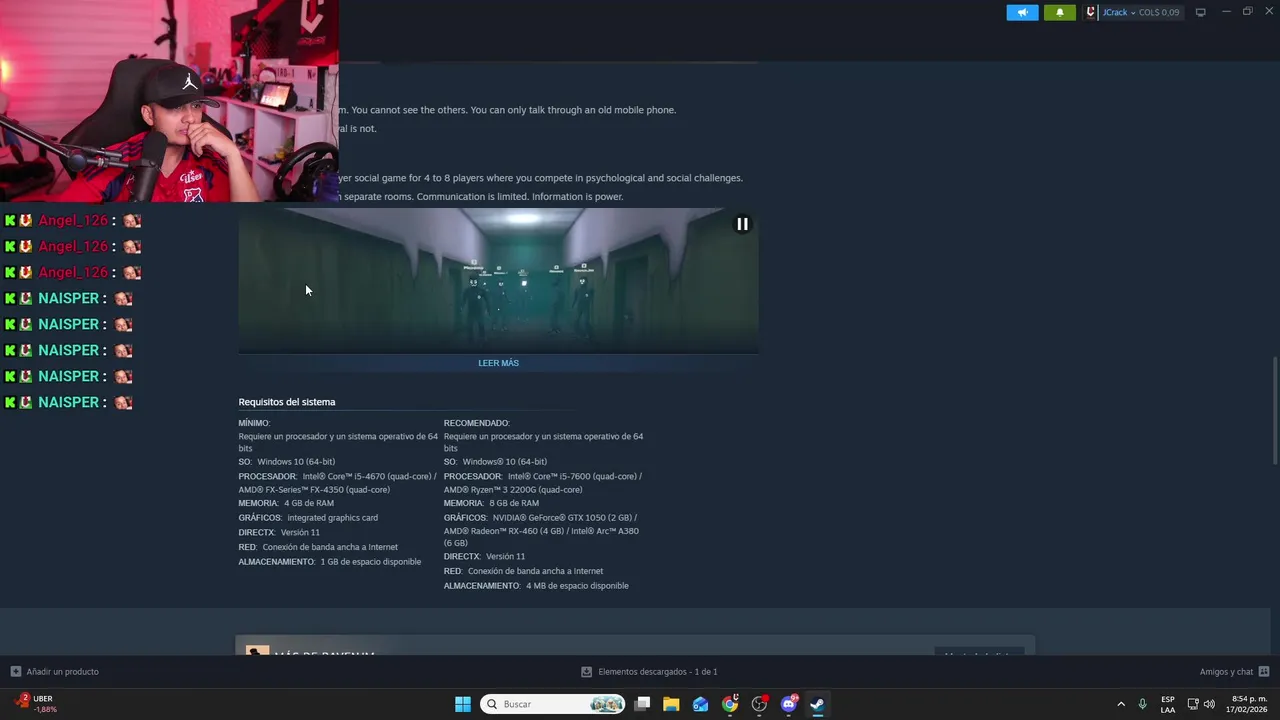Click the Steam icon on the taskbar
The width and height of the screenshot is (1280, 720).
click(817, 704)
